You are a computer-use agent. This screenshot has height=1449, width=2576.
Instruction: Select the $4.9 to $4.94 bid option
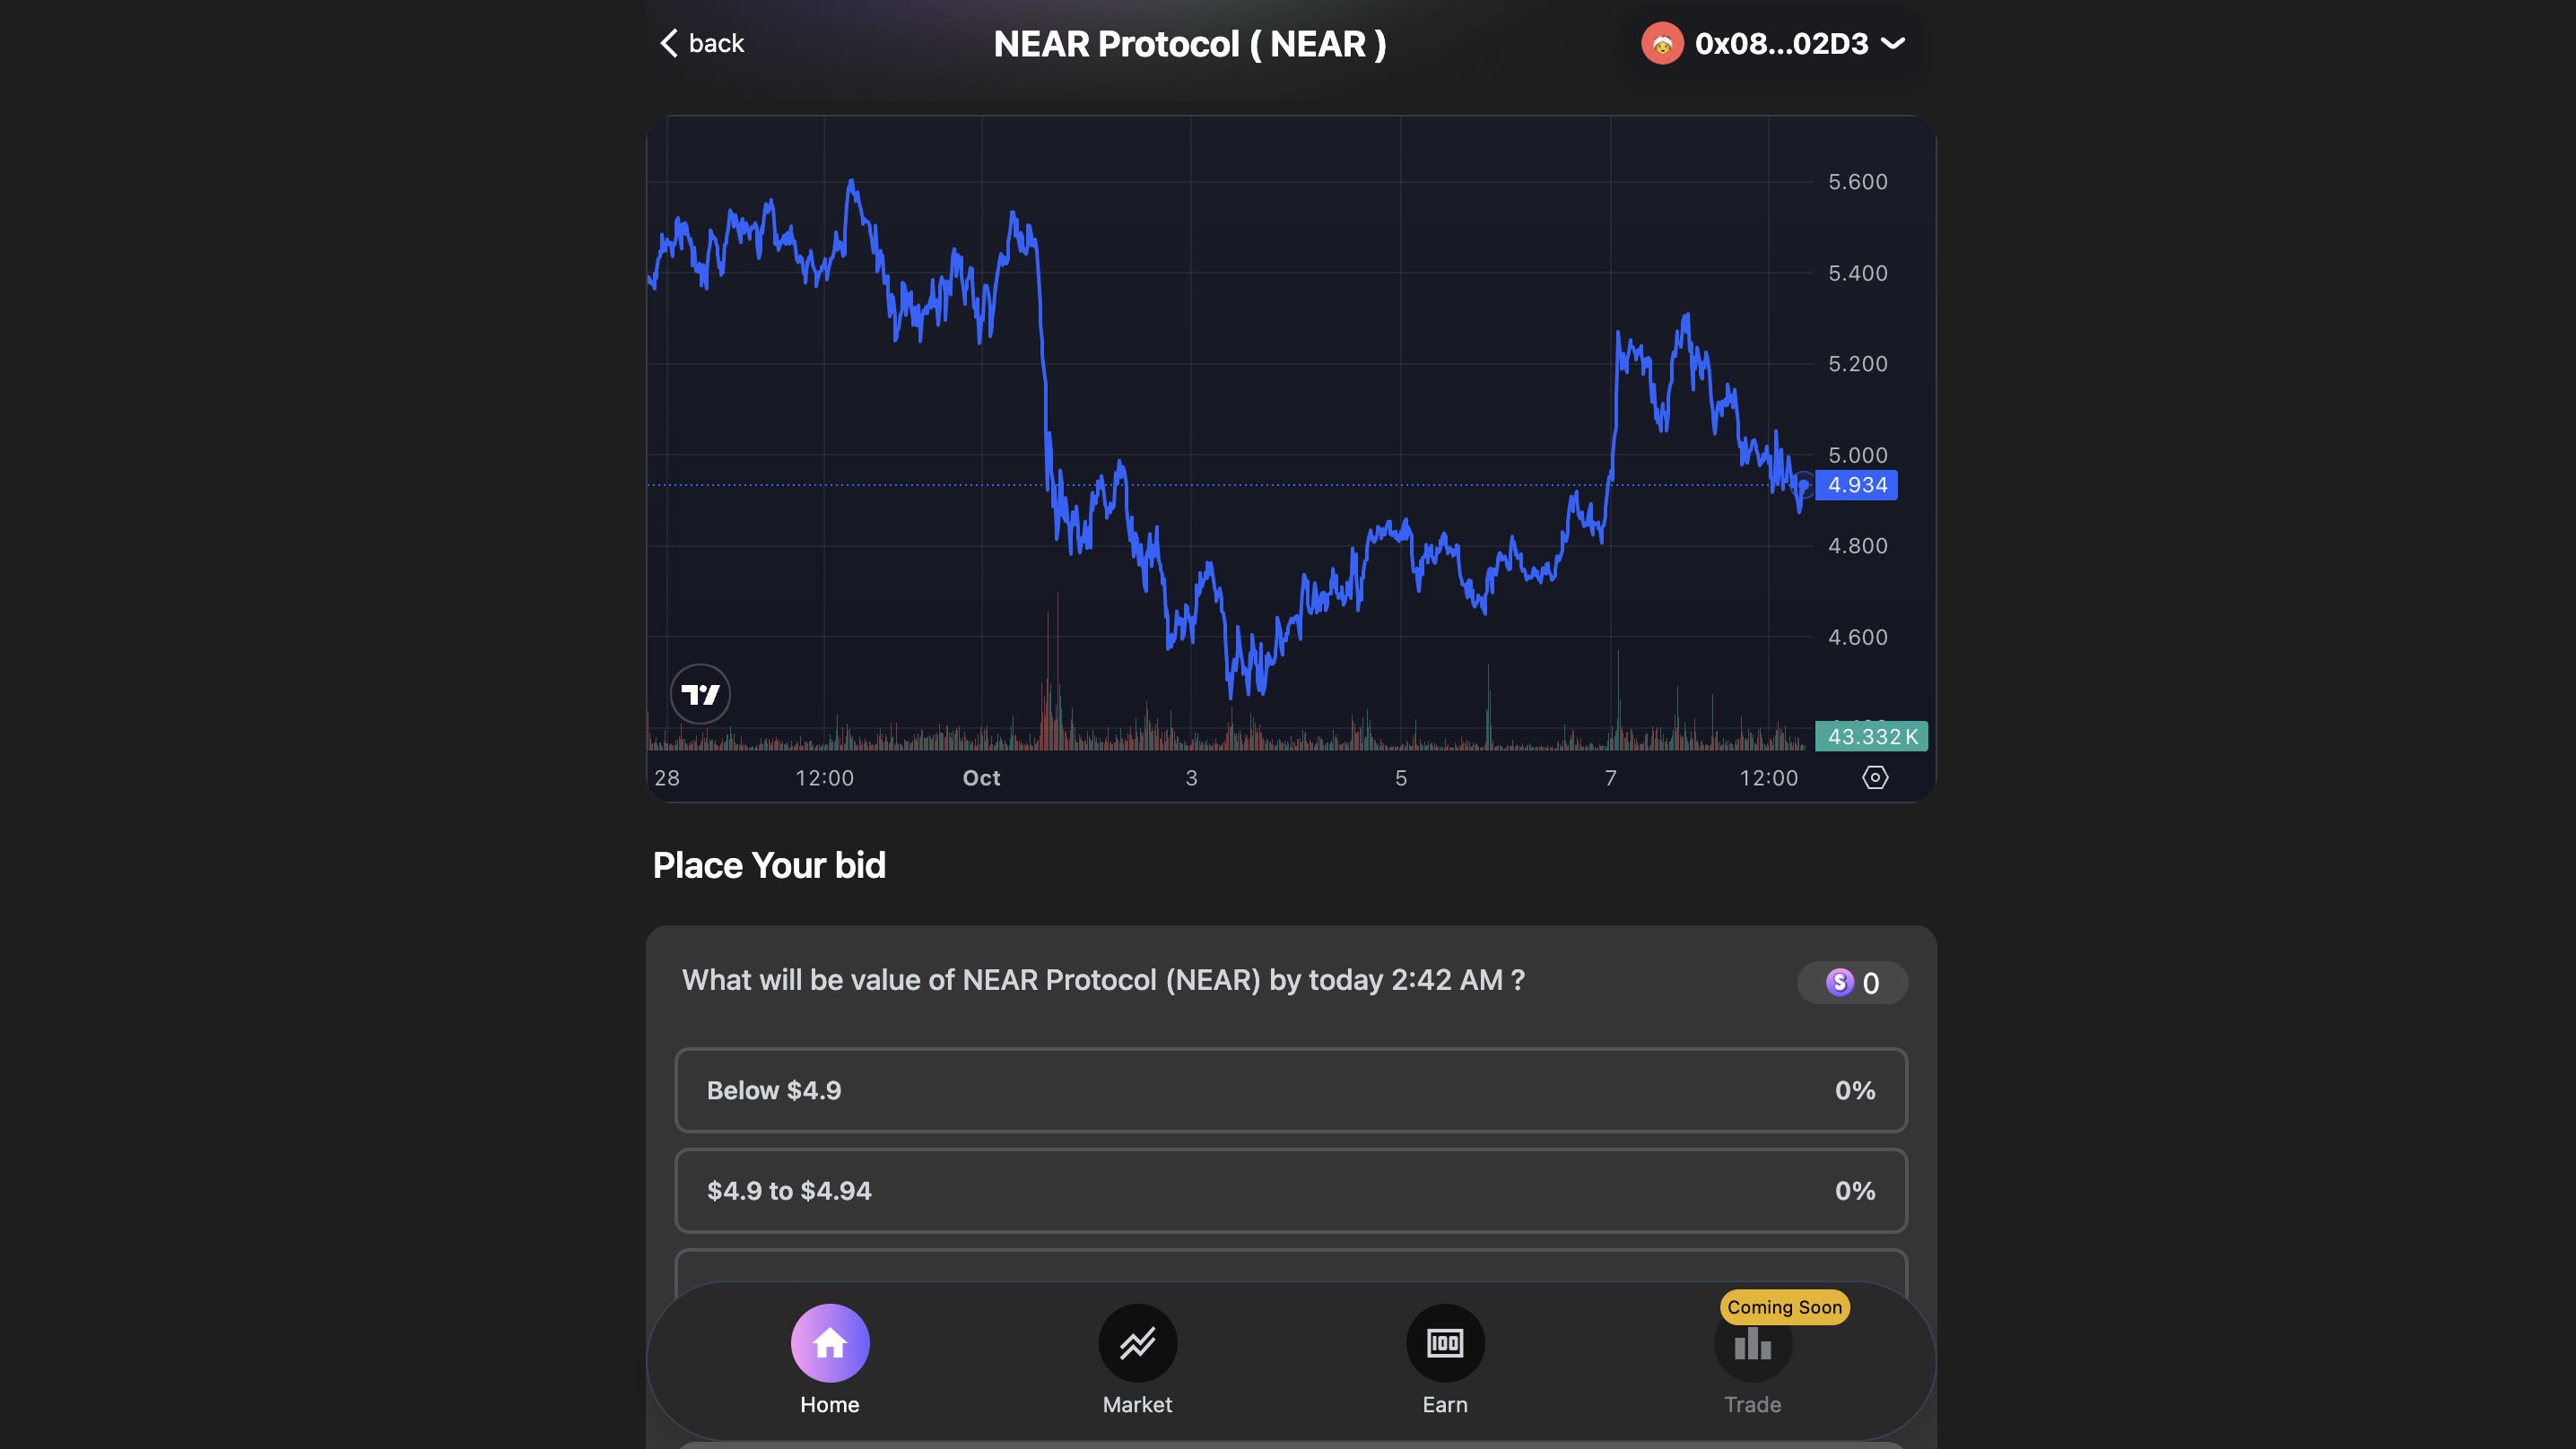coord(1290,1191)
